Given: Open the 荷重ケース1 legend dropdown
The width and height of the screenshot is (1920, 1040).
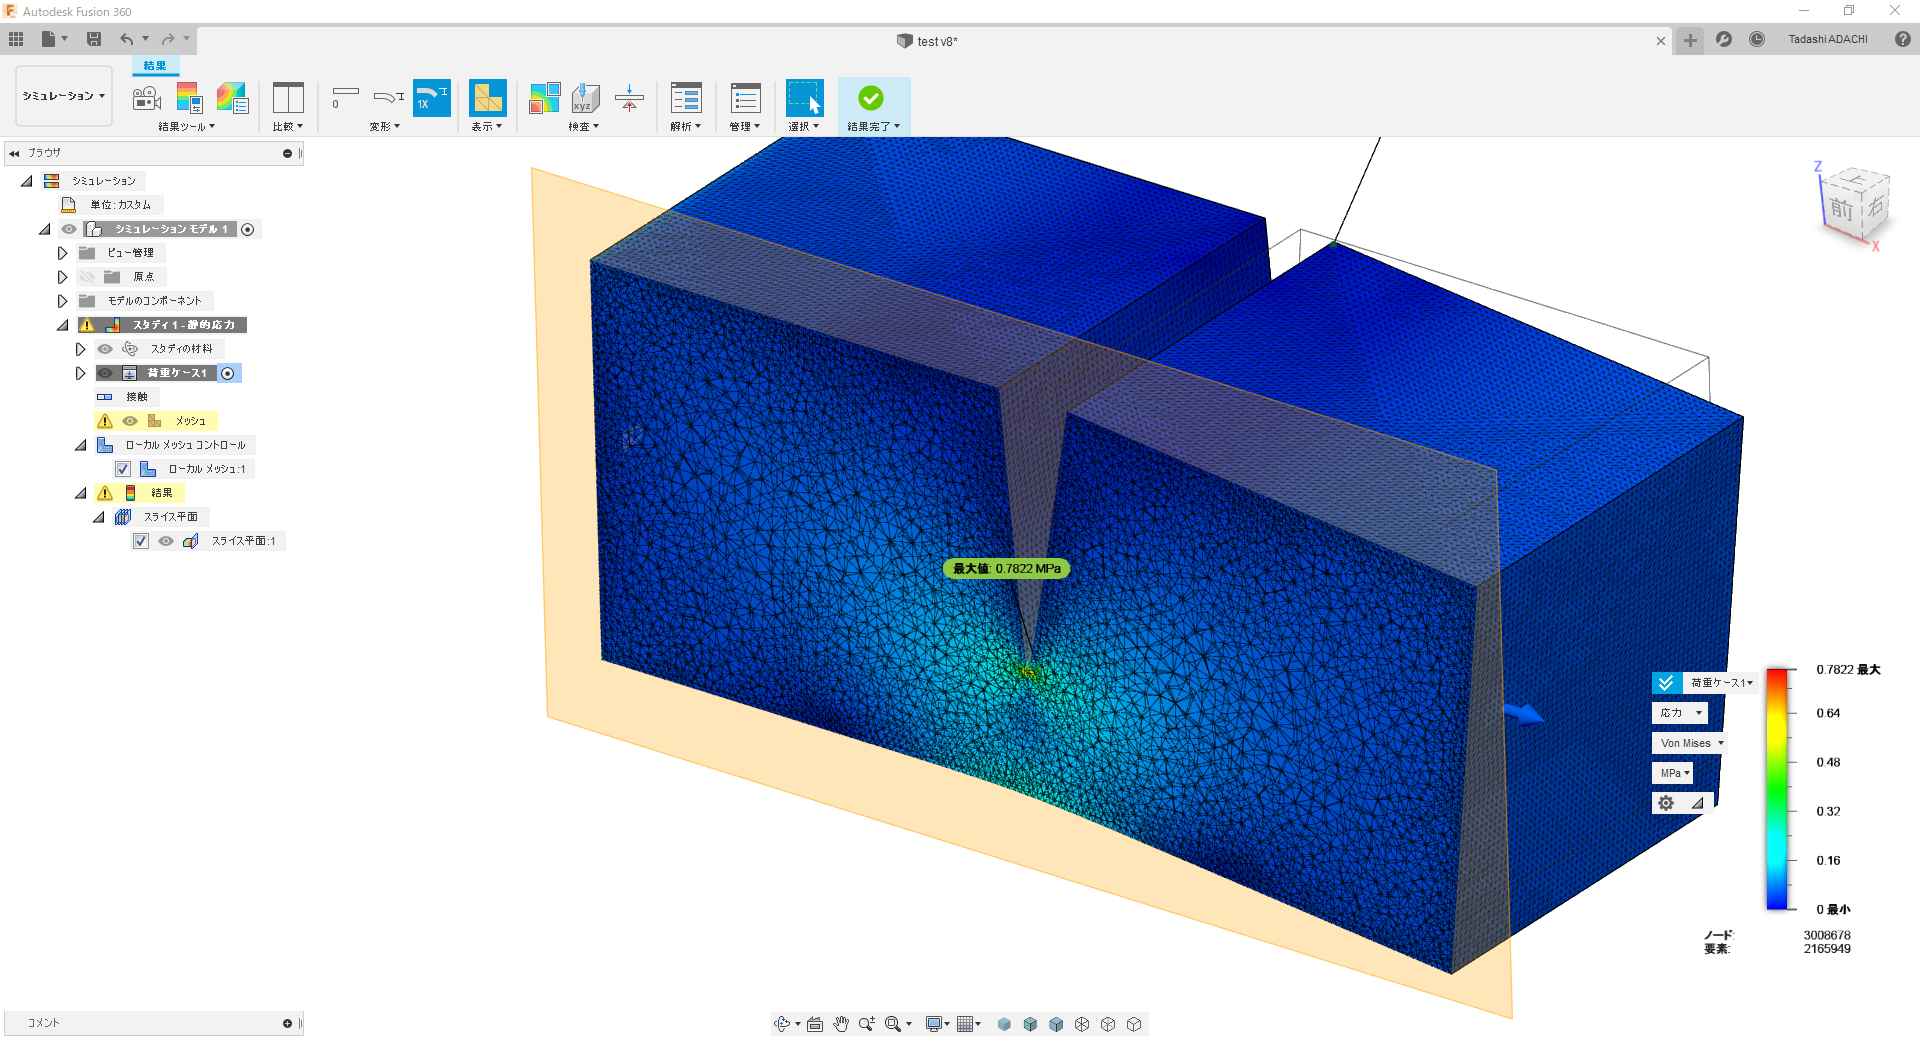Looking at the screenshot, I should pyautogui.click(x=1720, y=683).
